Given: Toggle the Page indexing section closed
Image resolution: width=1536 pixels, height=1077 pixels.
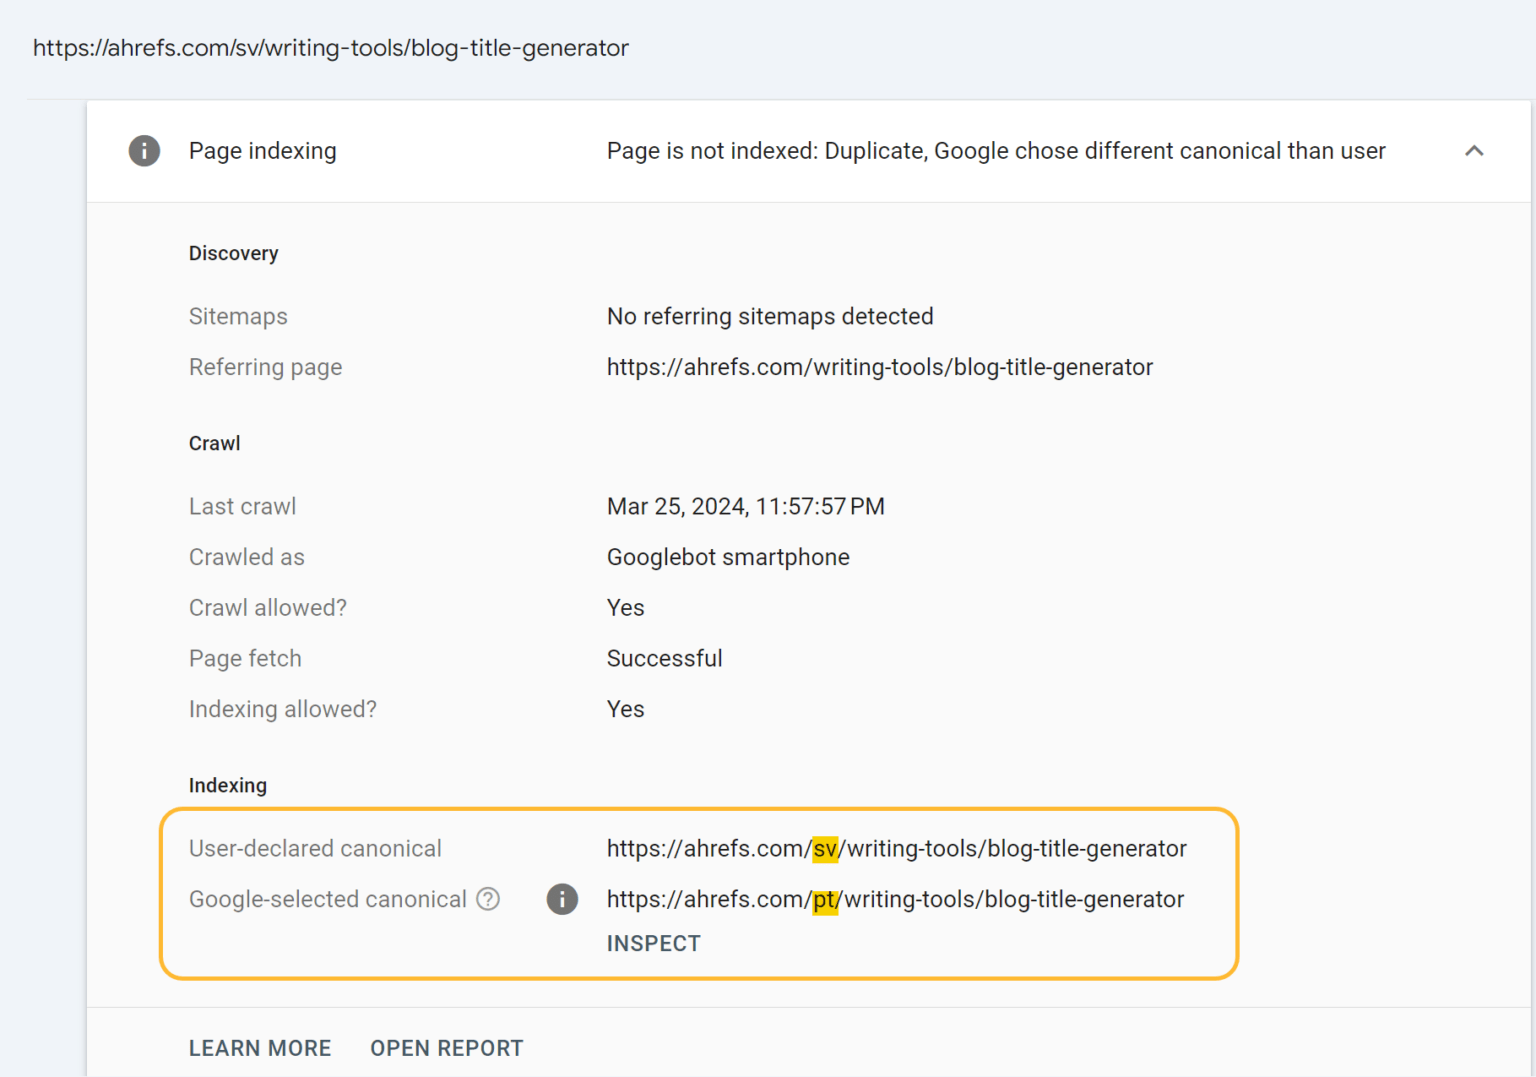Looking at the screenshot, I should (x=1475, y=150).
